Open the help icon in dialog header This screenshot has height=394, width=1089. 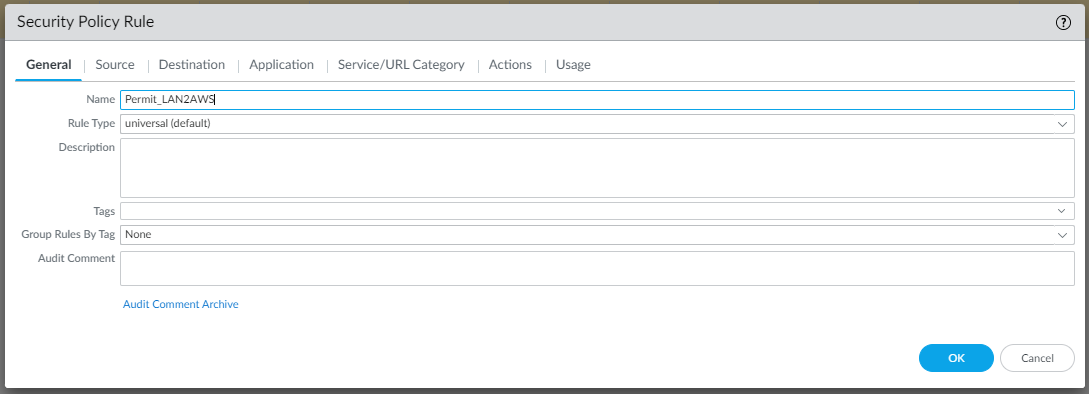1063,23
